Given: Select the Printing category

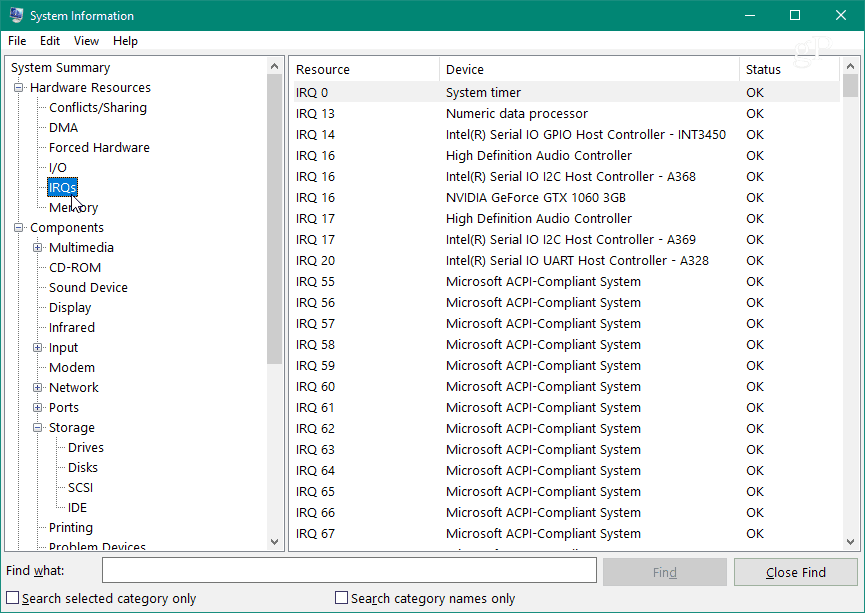Looking at the screenshot, I should pos(71,527).
